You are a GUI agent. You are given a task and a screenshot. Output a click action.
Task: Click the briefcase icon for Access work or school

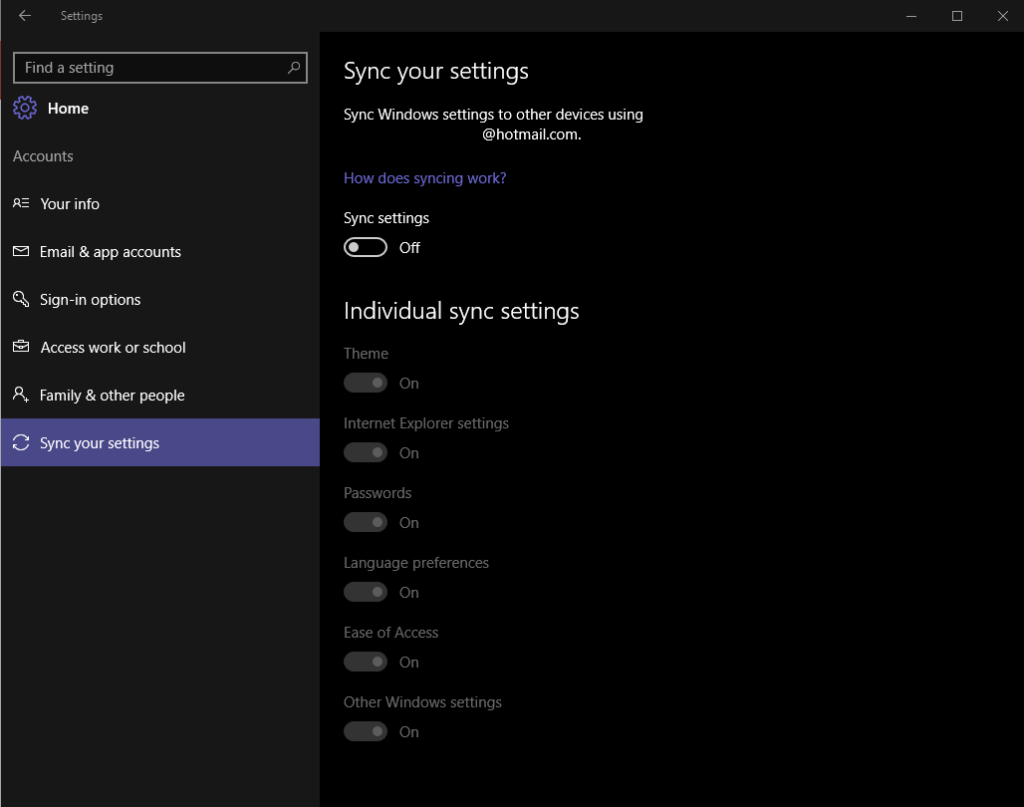21,347
